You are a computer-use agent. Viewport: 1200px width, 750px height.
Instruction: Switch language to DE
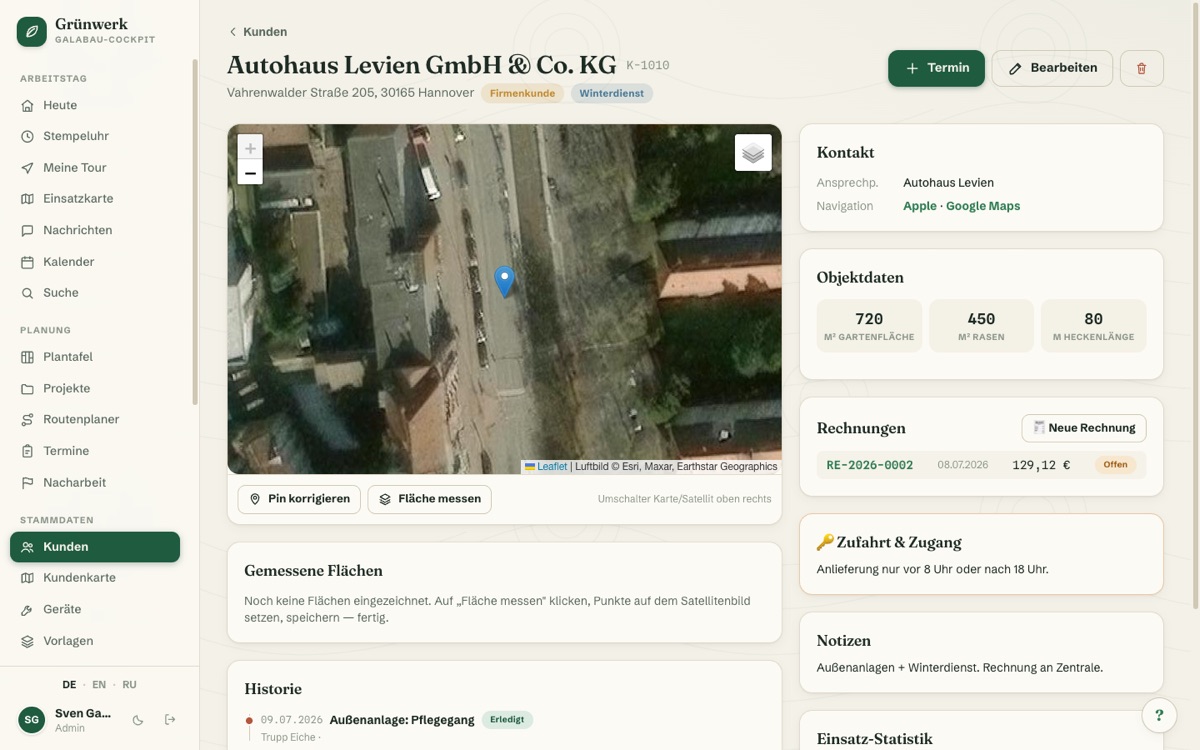[69, 685]
